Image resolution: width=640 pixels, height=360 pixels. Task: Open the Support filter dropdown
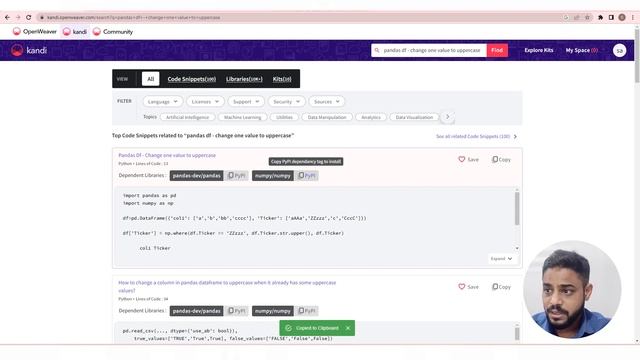point(246,102)
